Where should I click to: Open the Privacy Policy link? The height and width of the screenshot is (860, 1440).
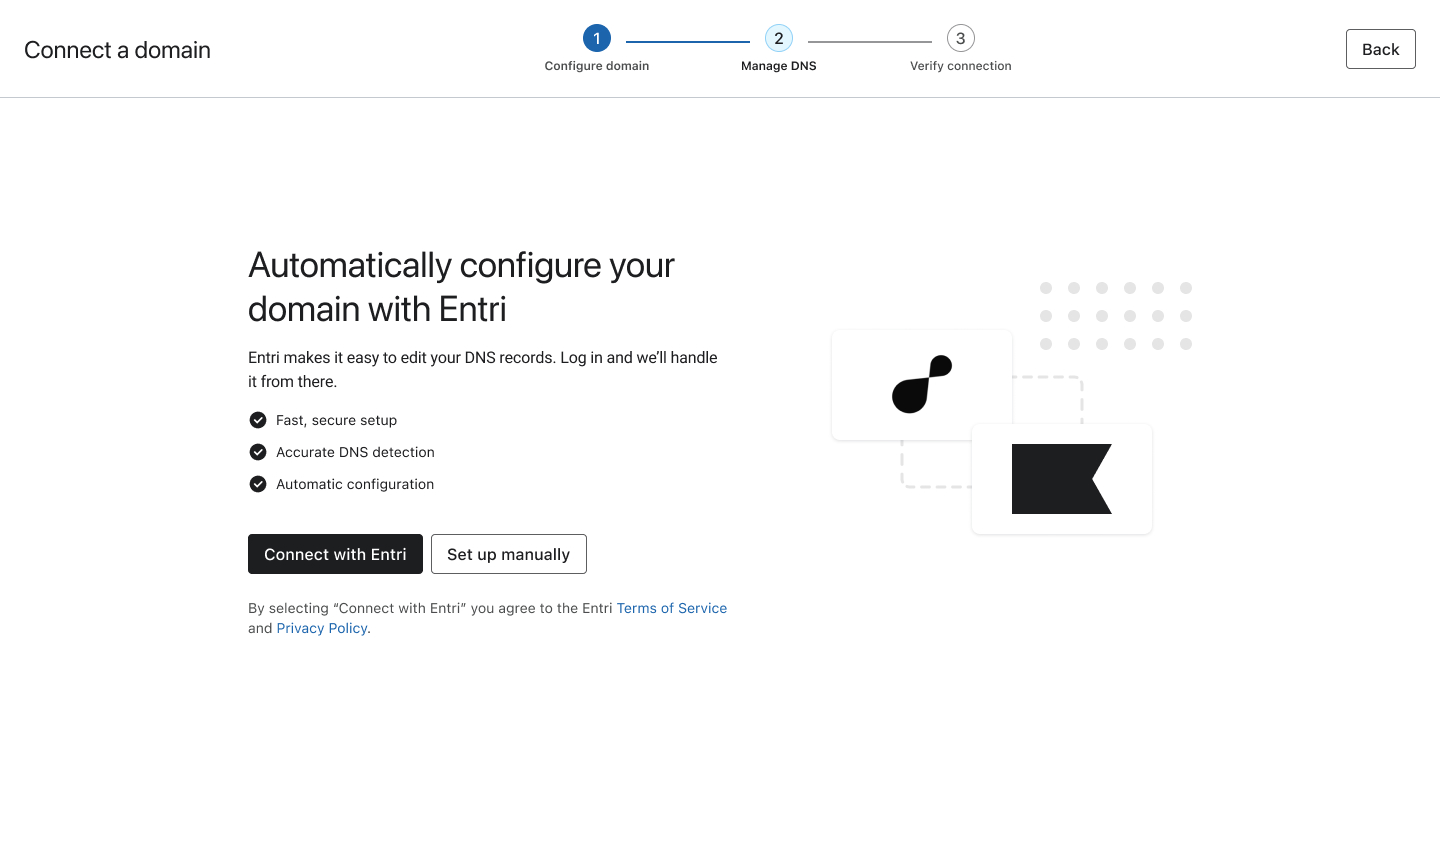(x=322, y=628)
